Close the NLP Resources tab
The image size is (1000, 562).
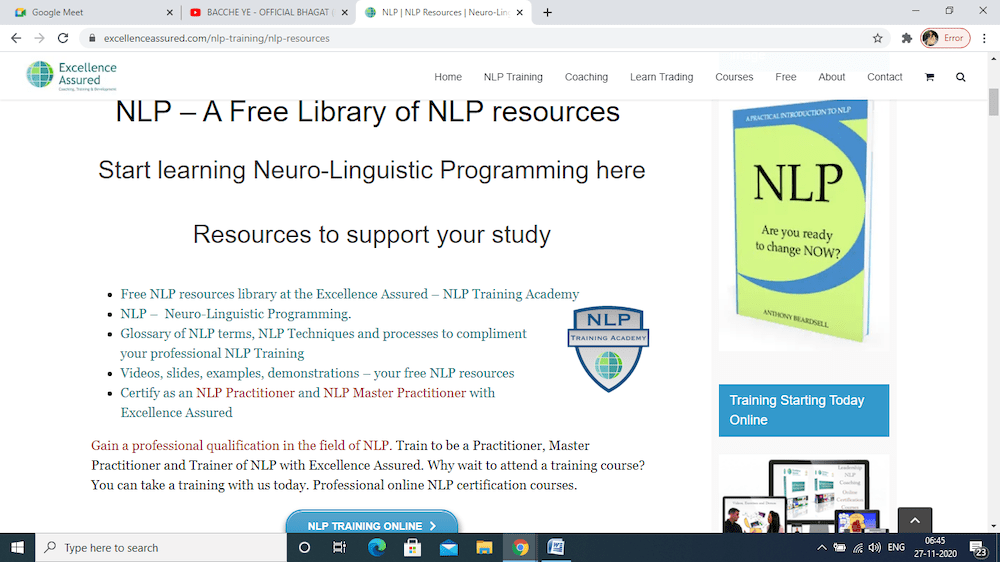tap(519, 12)
